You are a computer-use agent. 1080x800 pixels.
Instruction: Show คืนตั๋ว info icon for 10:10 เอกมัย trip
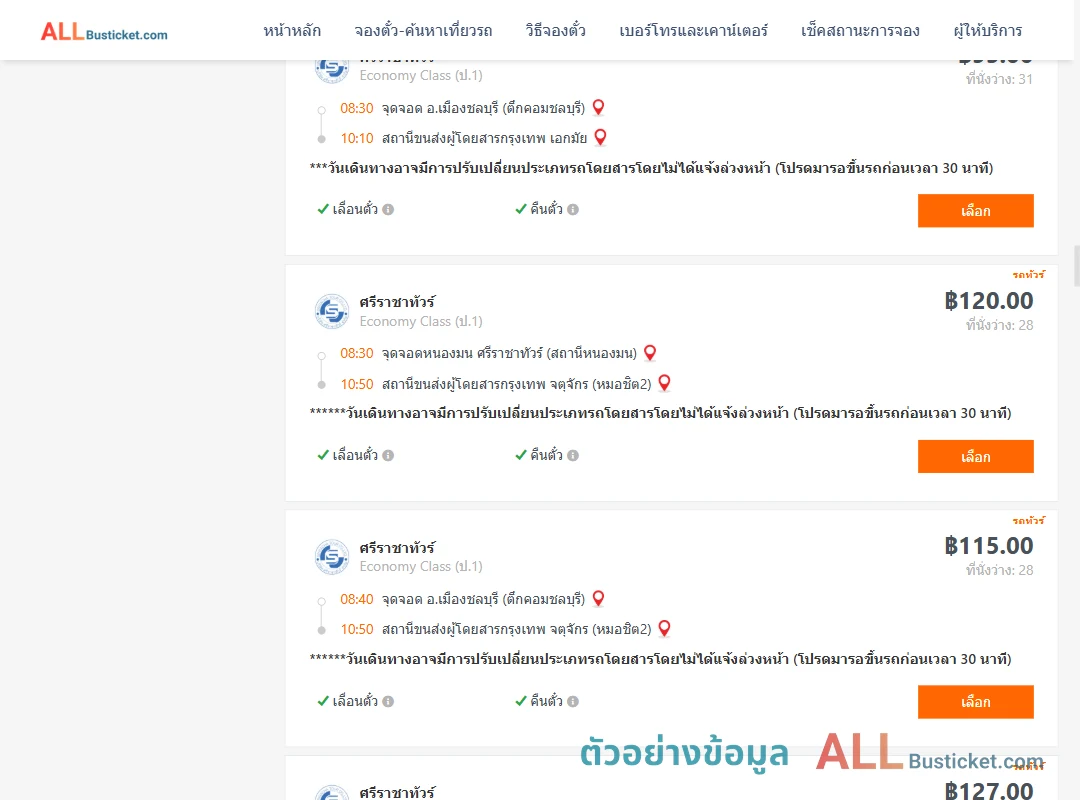(573, 209)
